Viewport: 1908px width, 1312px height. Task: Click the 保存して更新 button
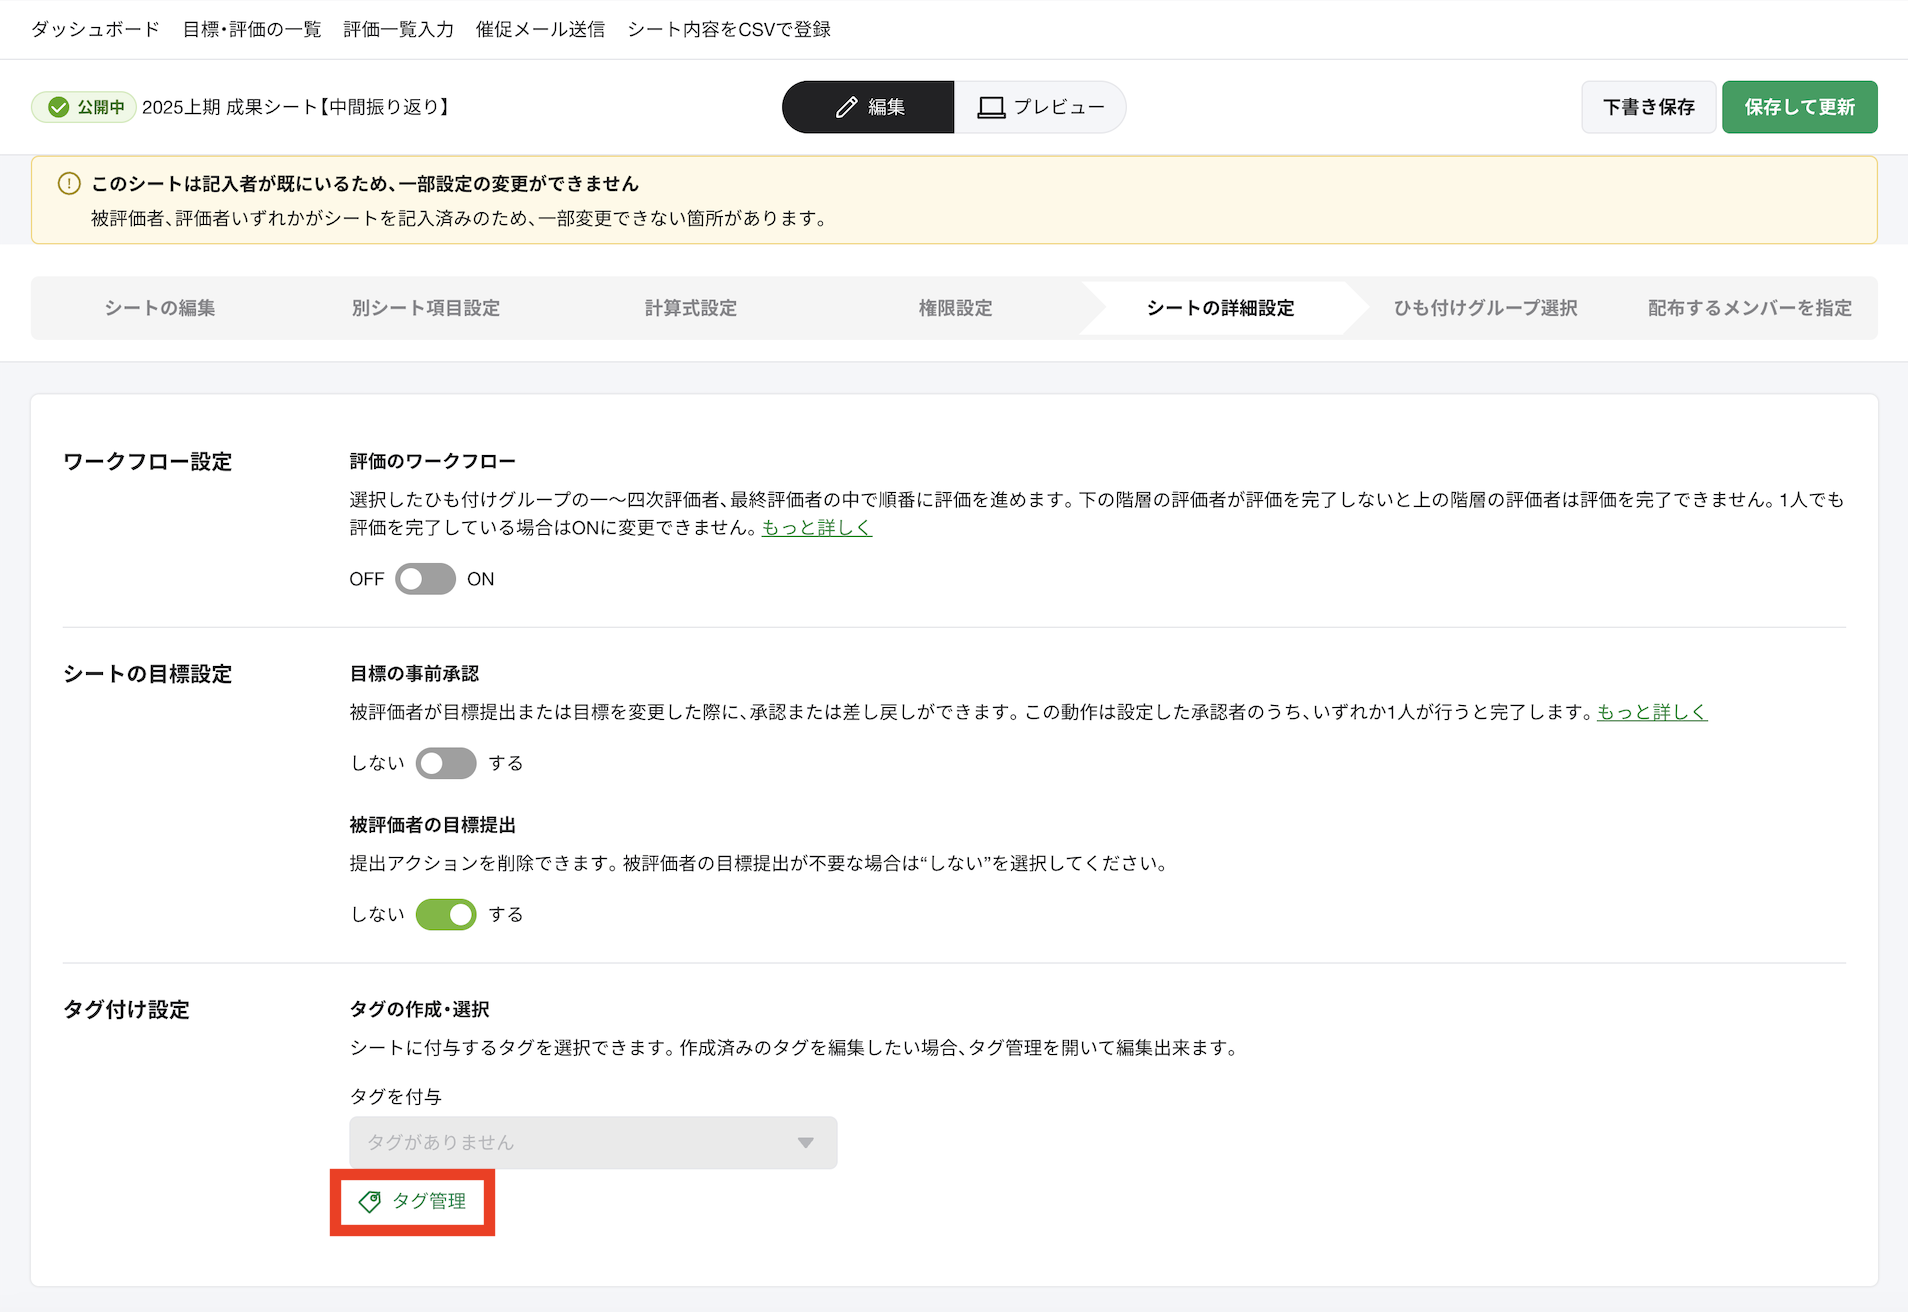pos(1799,107)
